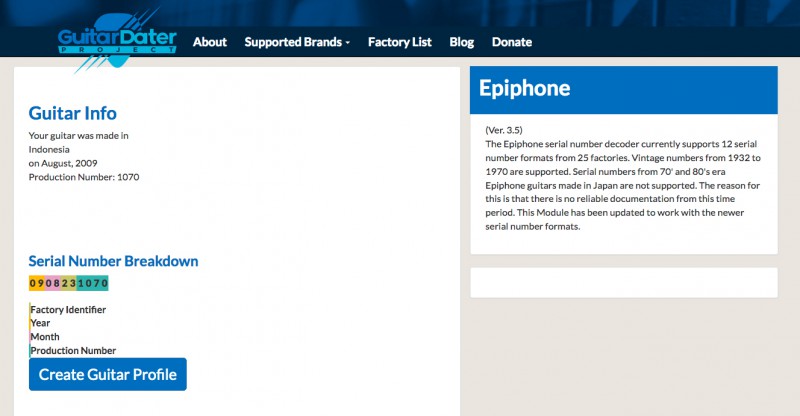Screen dimensions: 800x416
Task: Click the blue Epiphone header banner
Action: click(623, 89)
